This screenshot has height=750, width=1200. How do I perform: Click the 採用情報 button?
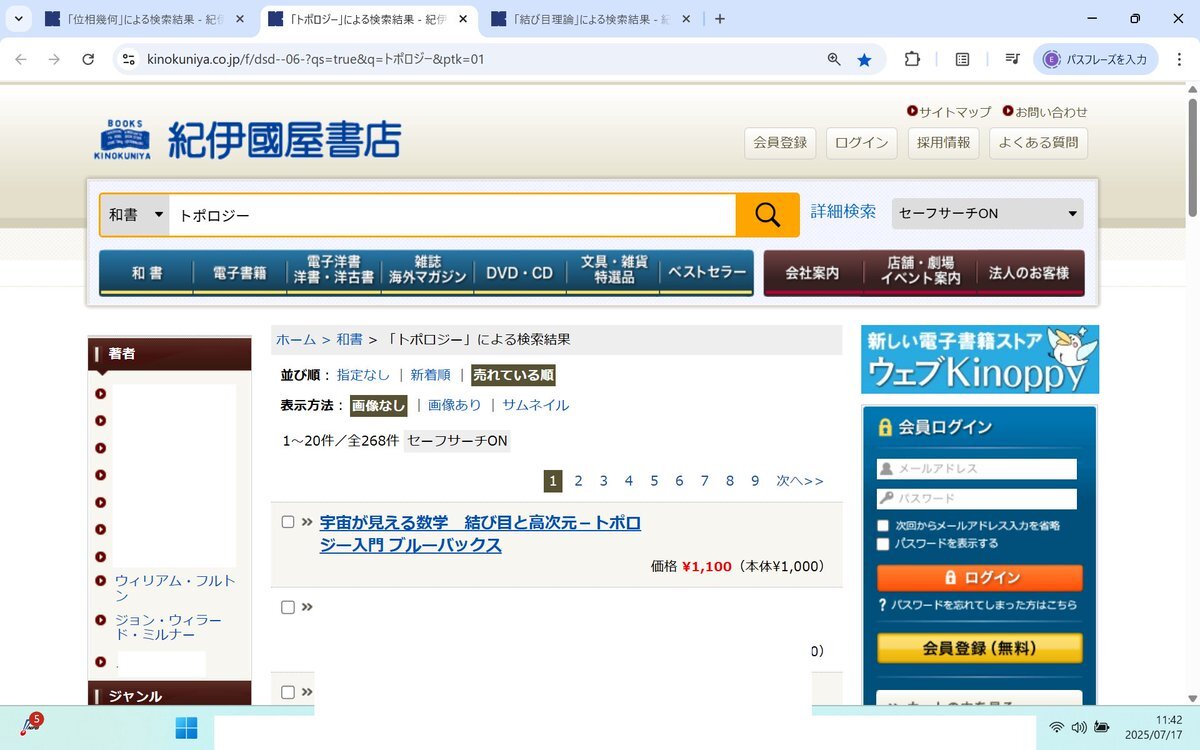click(x=944, y=143)
